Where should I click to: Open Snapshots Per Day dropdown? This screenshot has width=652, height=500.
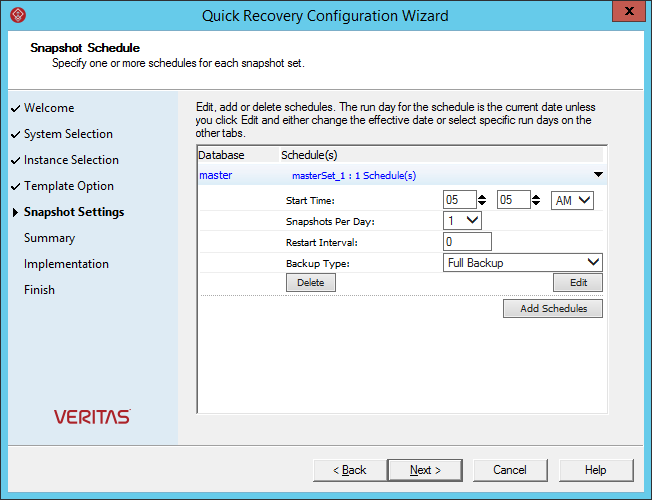(462, 220)
